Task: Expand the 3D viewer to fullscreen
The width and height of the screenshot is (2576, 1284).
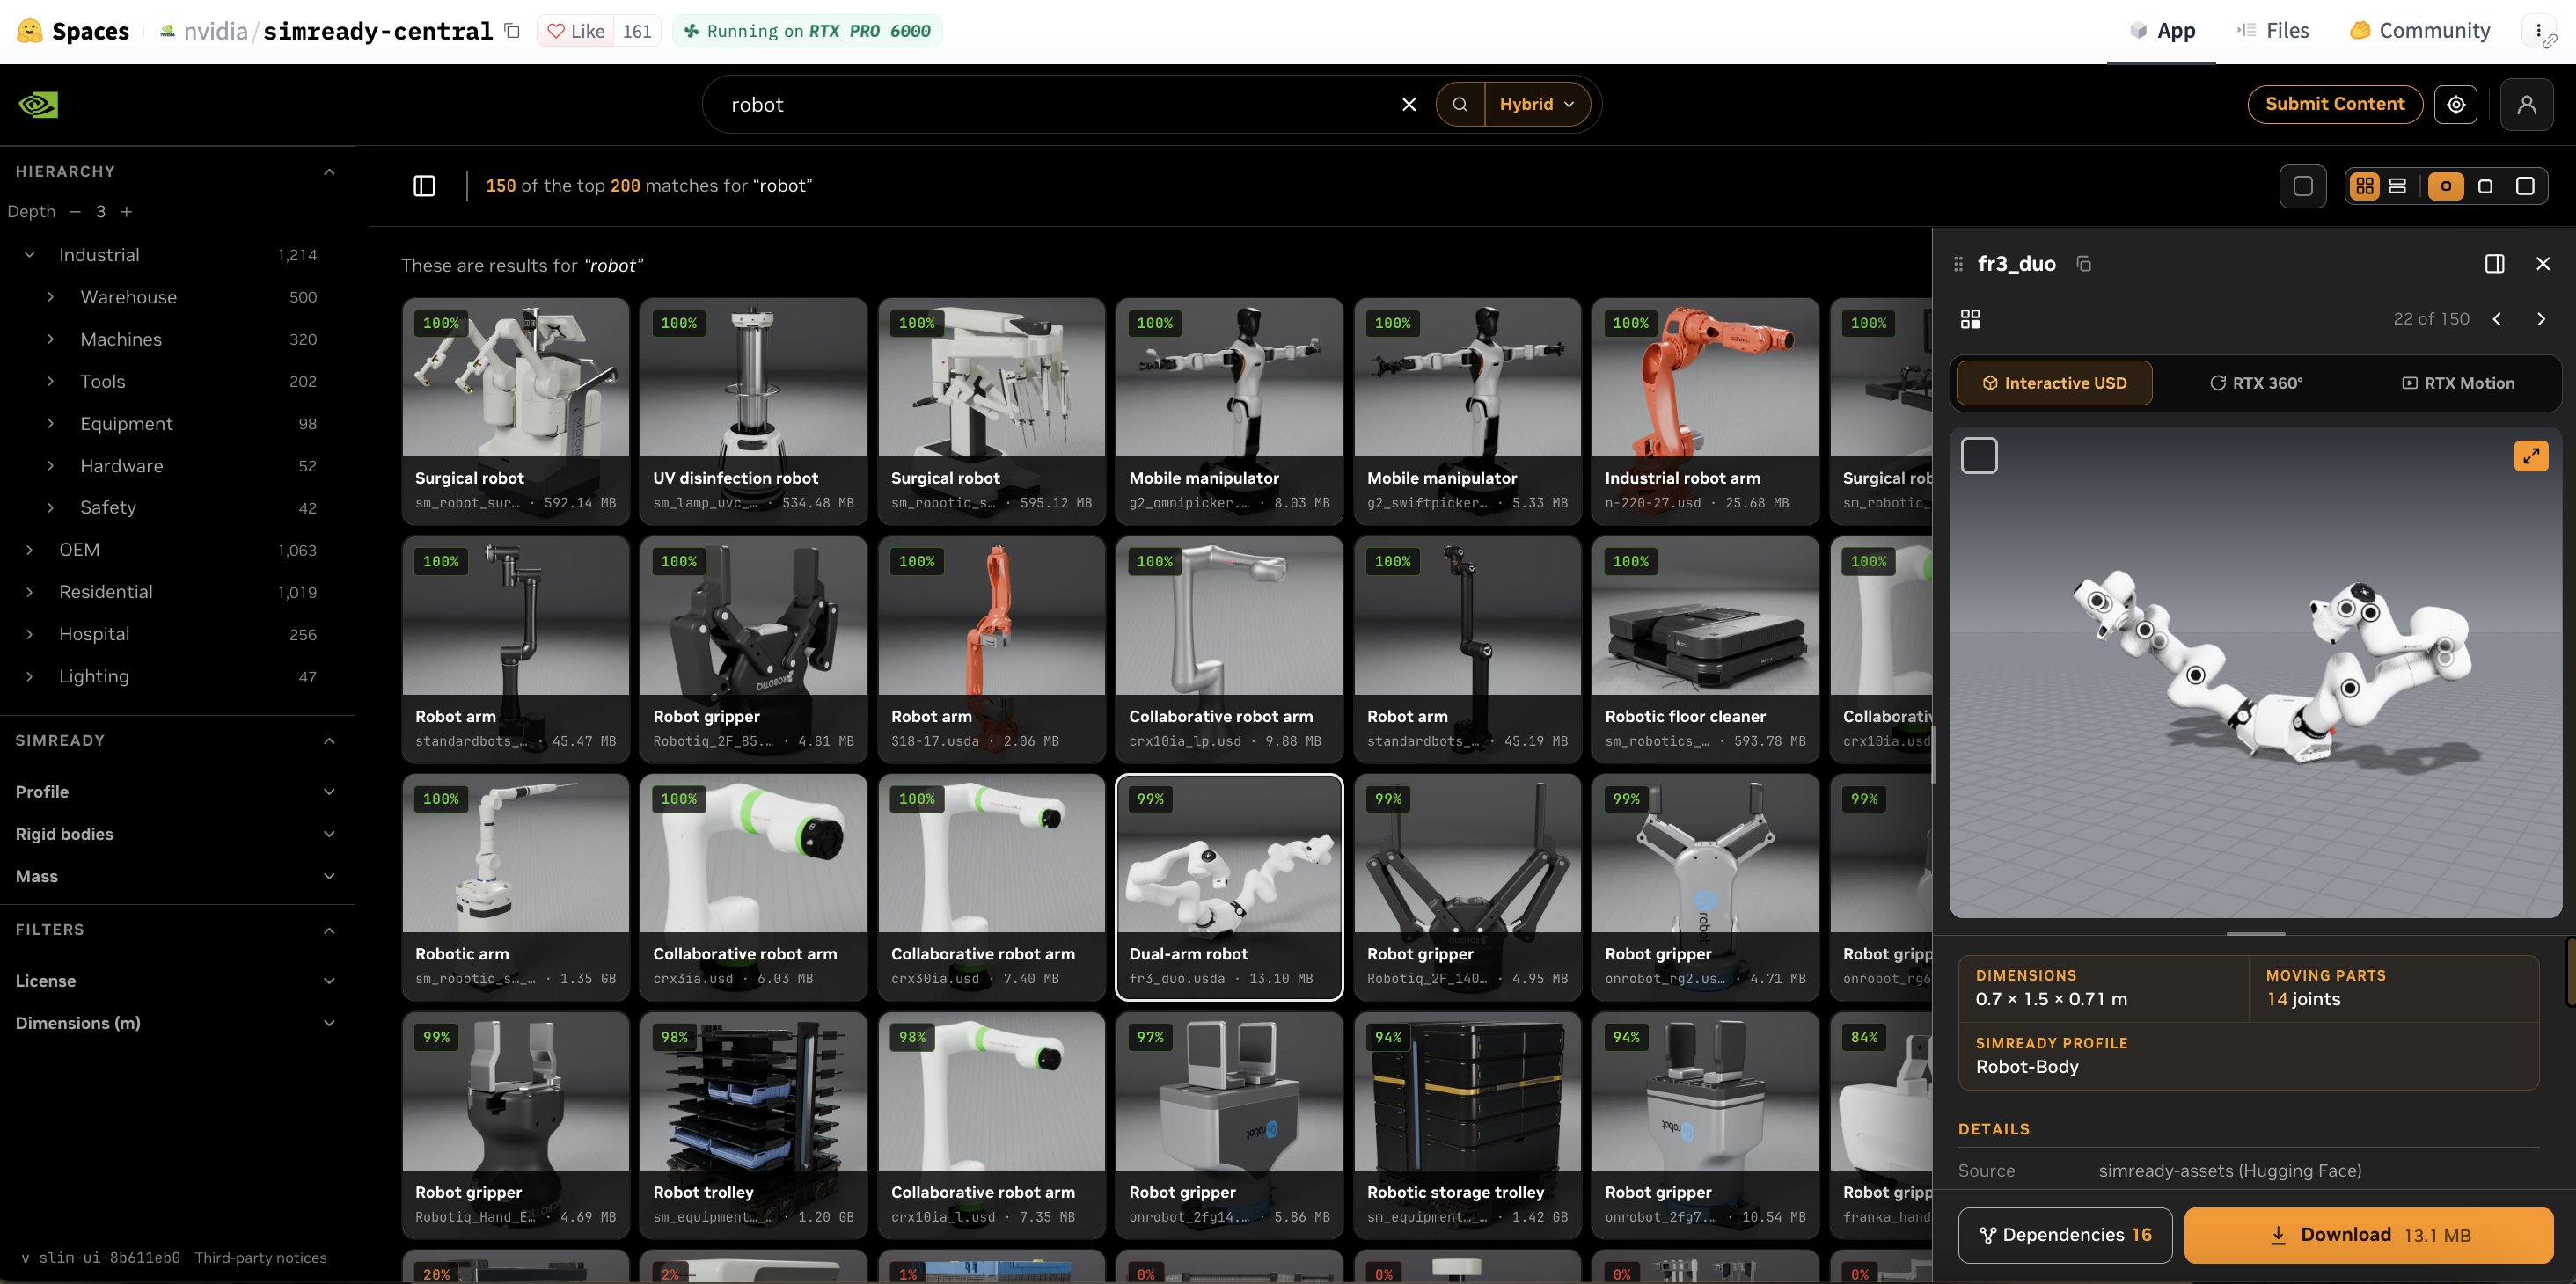Action: pos(2530,456)
